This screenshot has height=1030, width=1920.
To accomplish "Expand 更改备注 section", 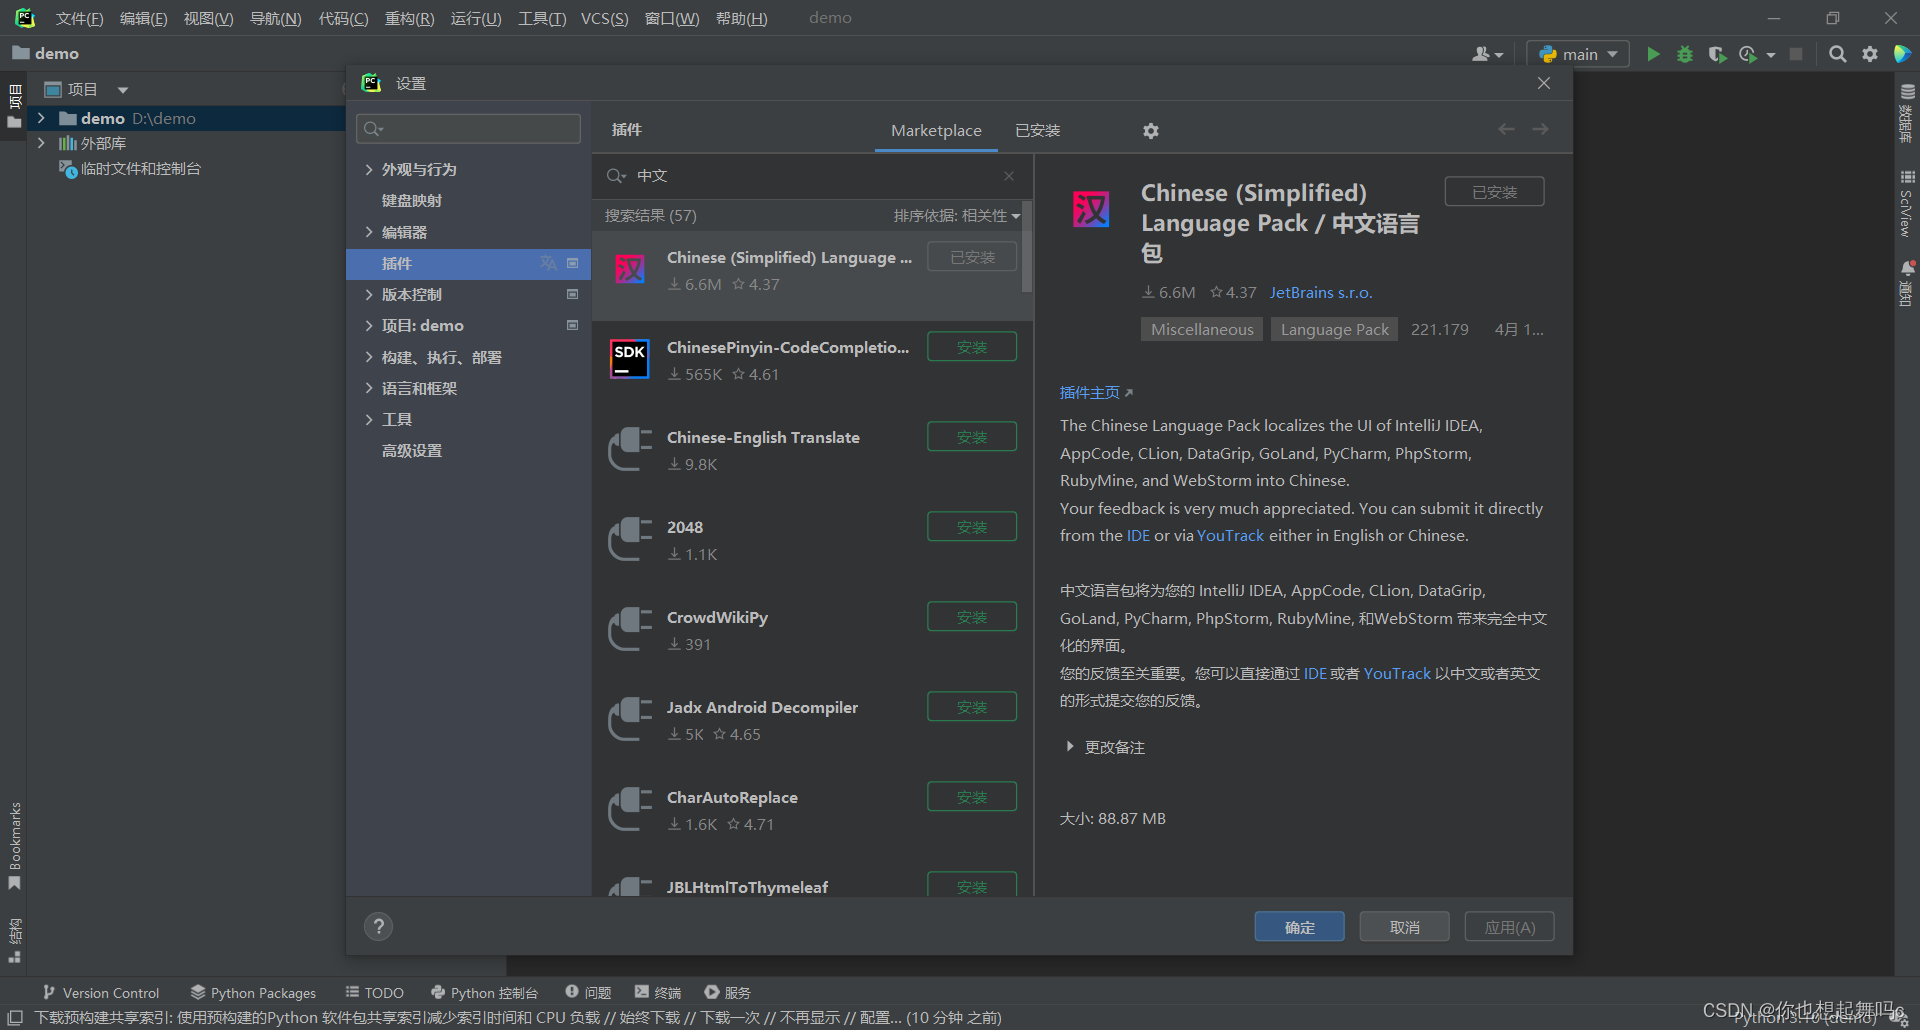I will coord(1070,746).
